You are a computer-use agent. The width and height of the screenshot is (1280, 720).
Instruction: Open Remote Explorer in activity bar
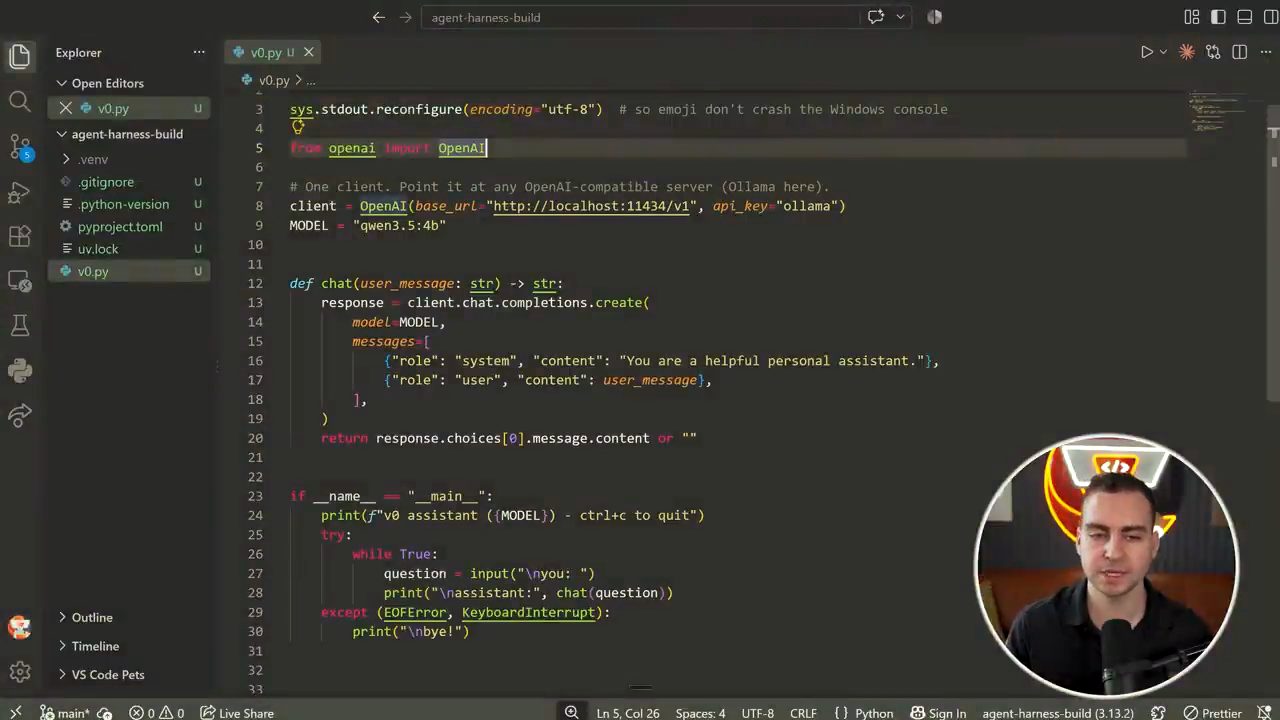20,281
